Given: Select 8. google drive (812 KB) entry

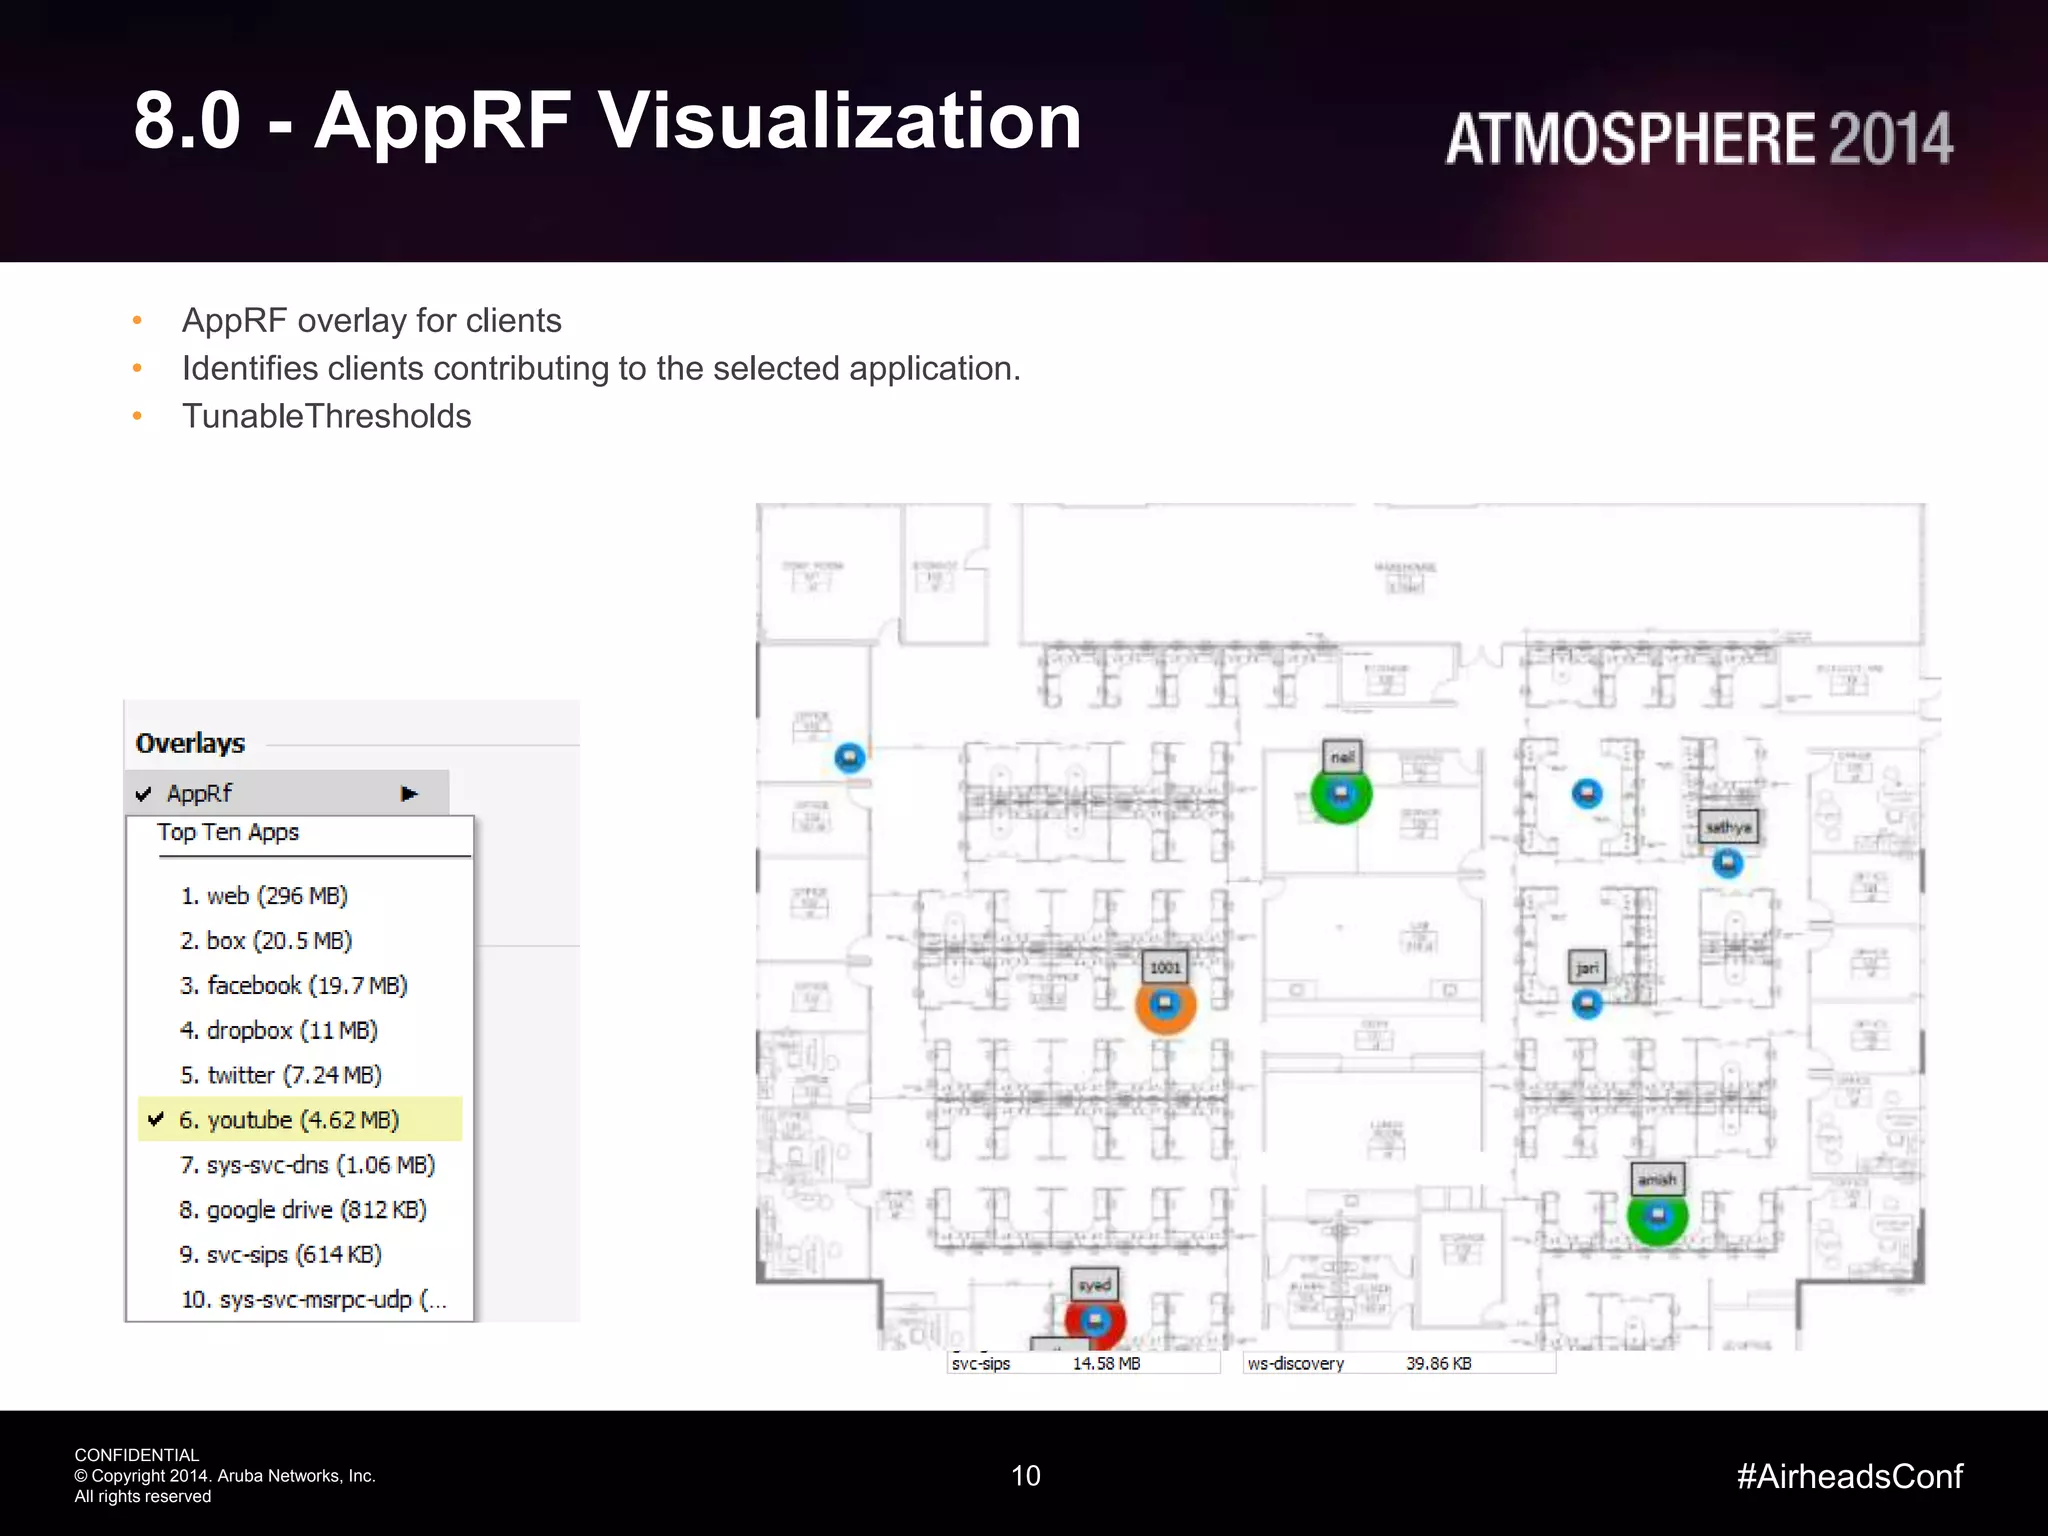Looking at the screenshot, I should pos(303,1210).
